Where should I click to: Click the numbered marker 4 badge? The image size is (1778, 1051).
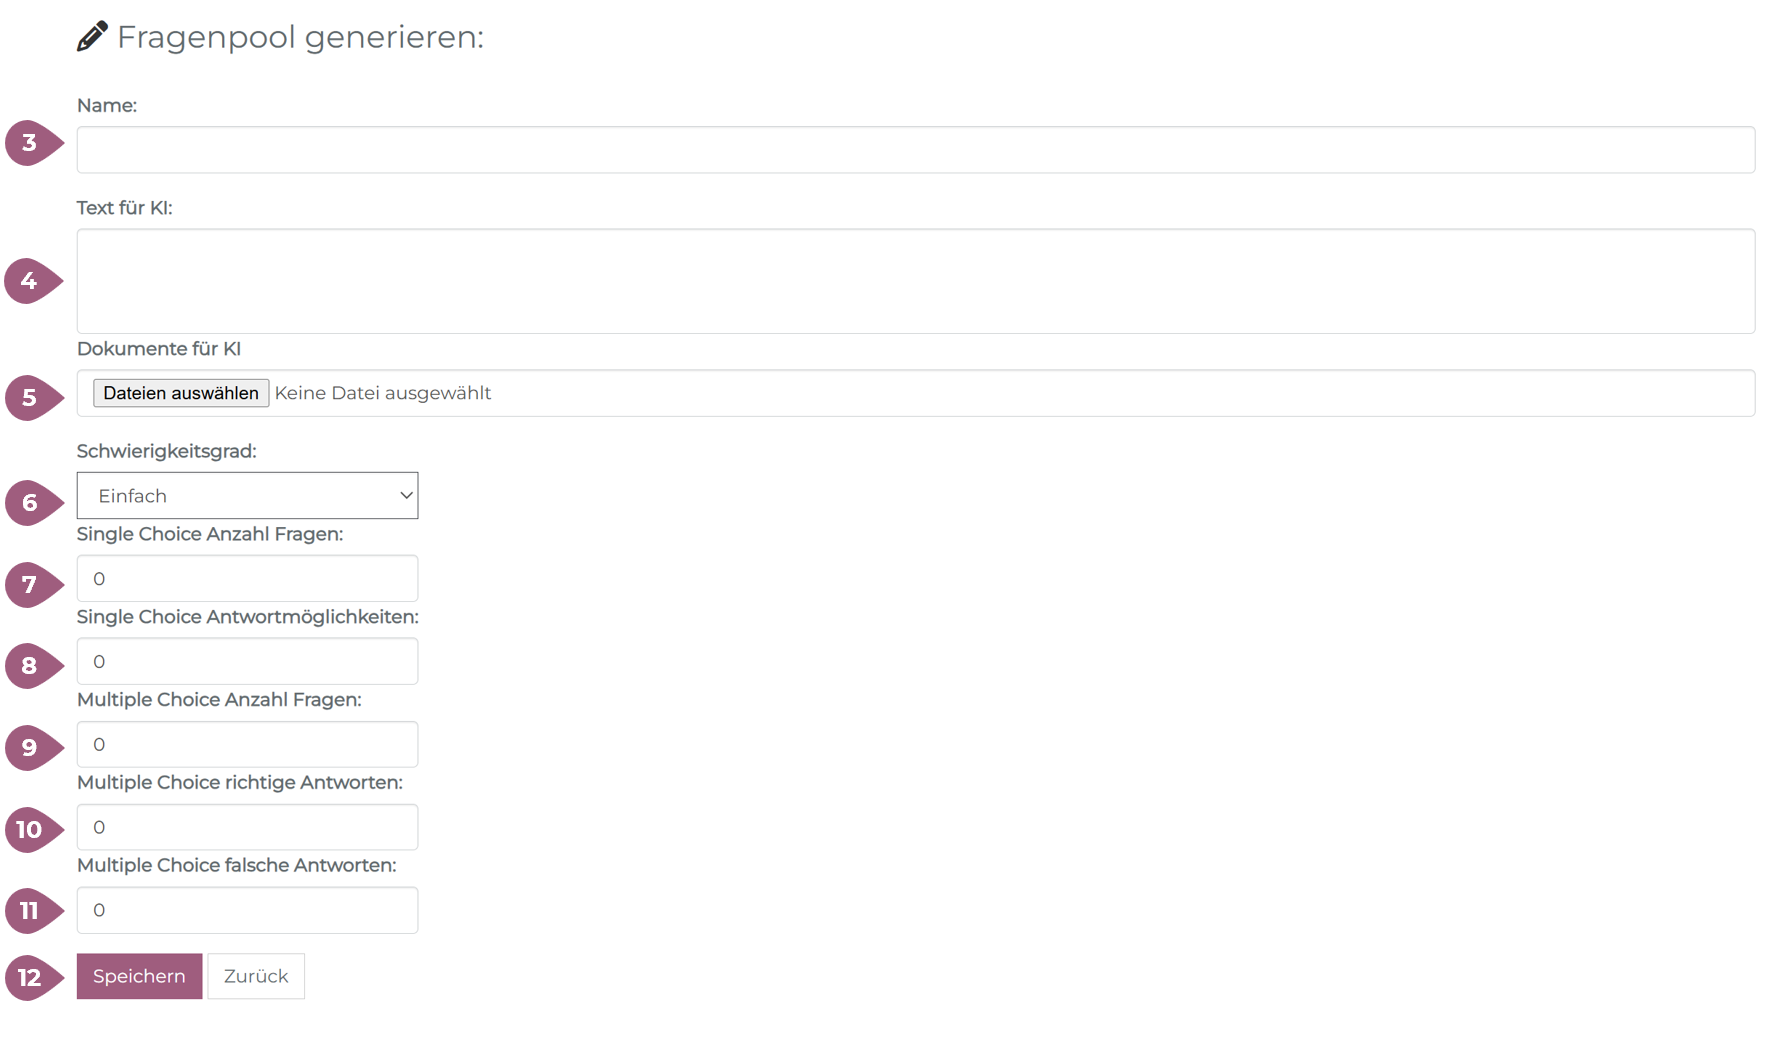[31, 281]
